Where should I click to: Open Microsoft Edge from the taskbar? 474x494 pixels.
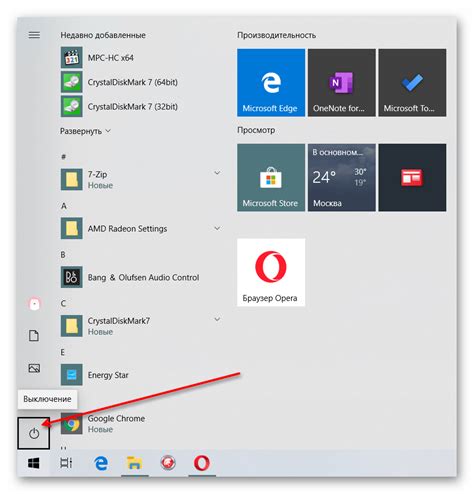[101, 463]
